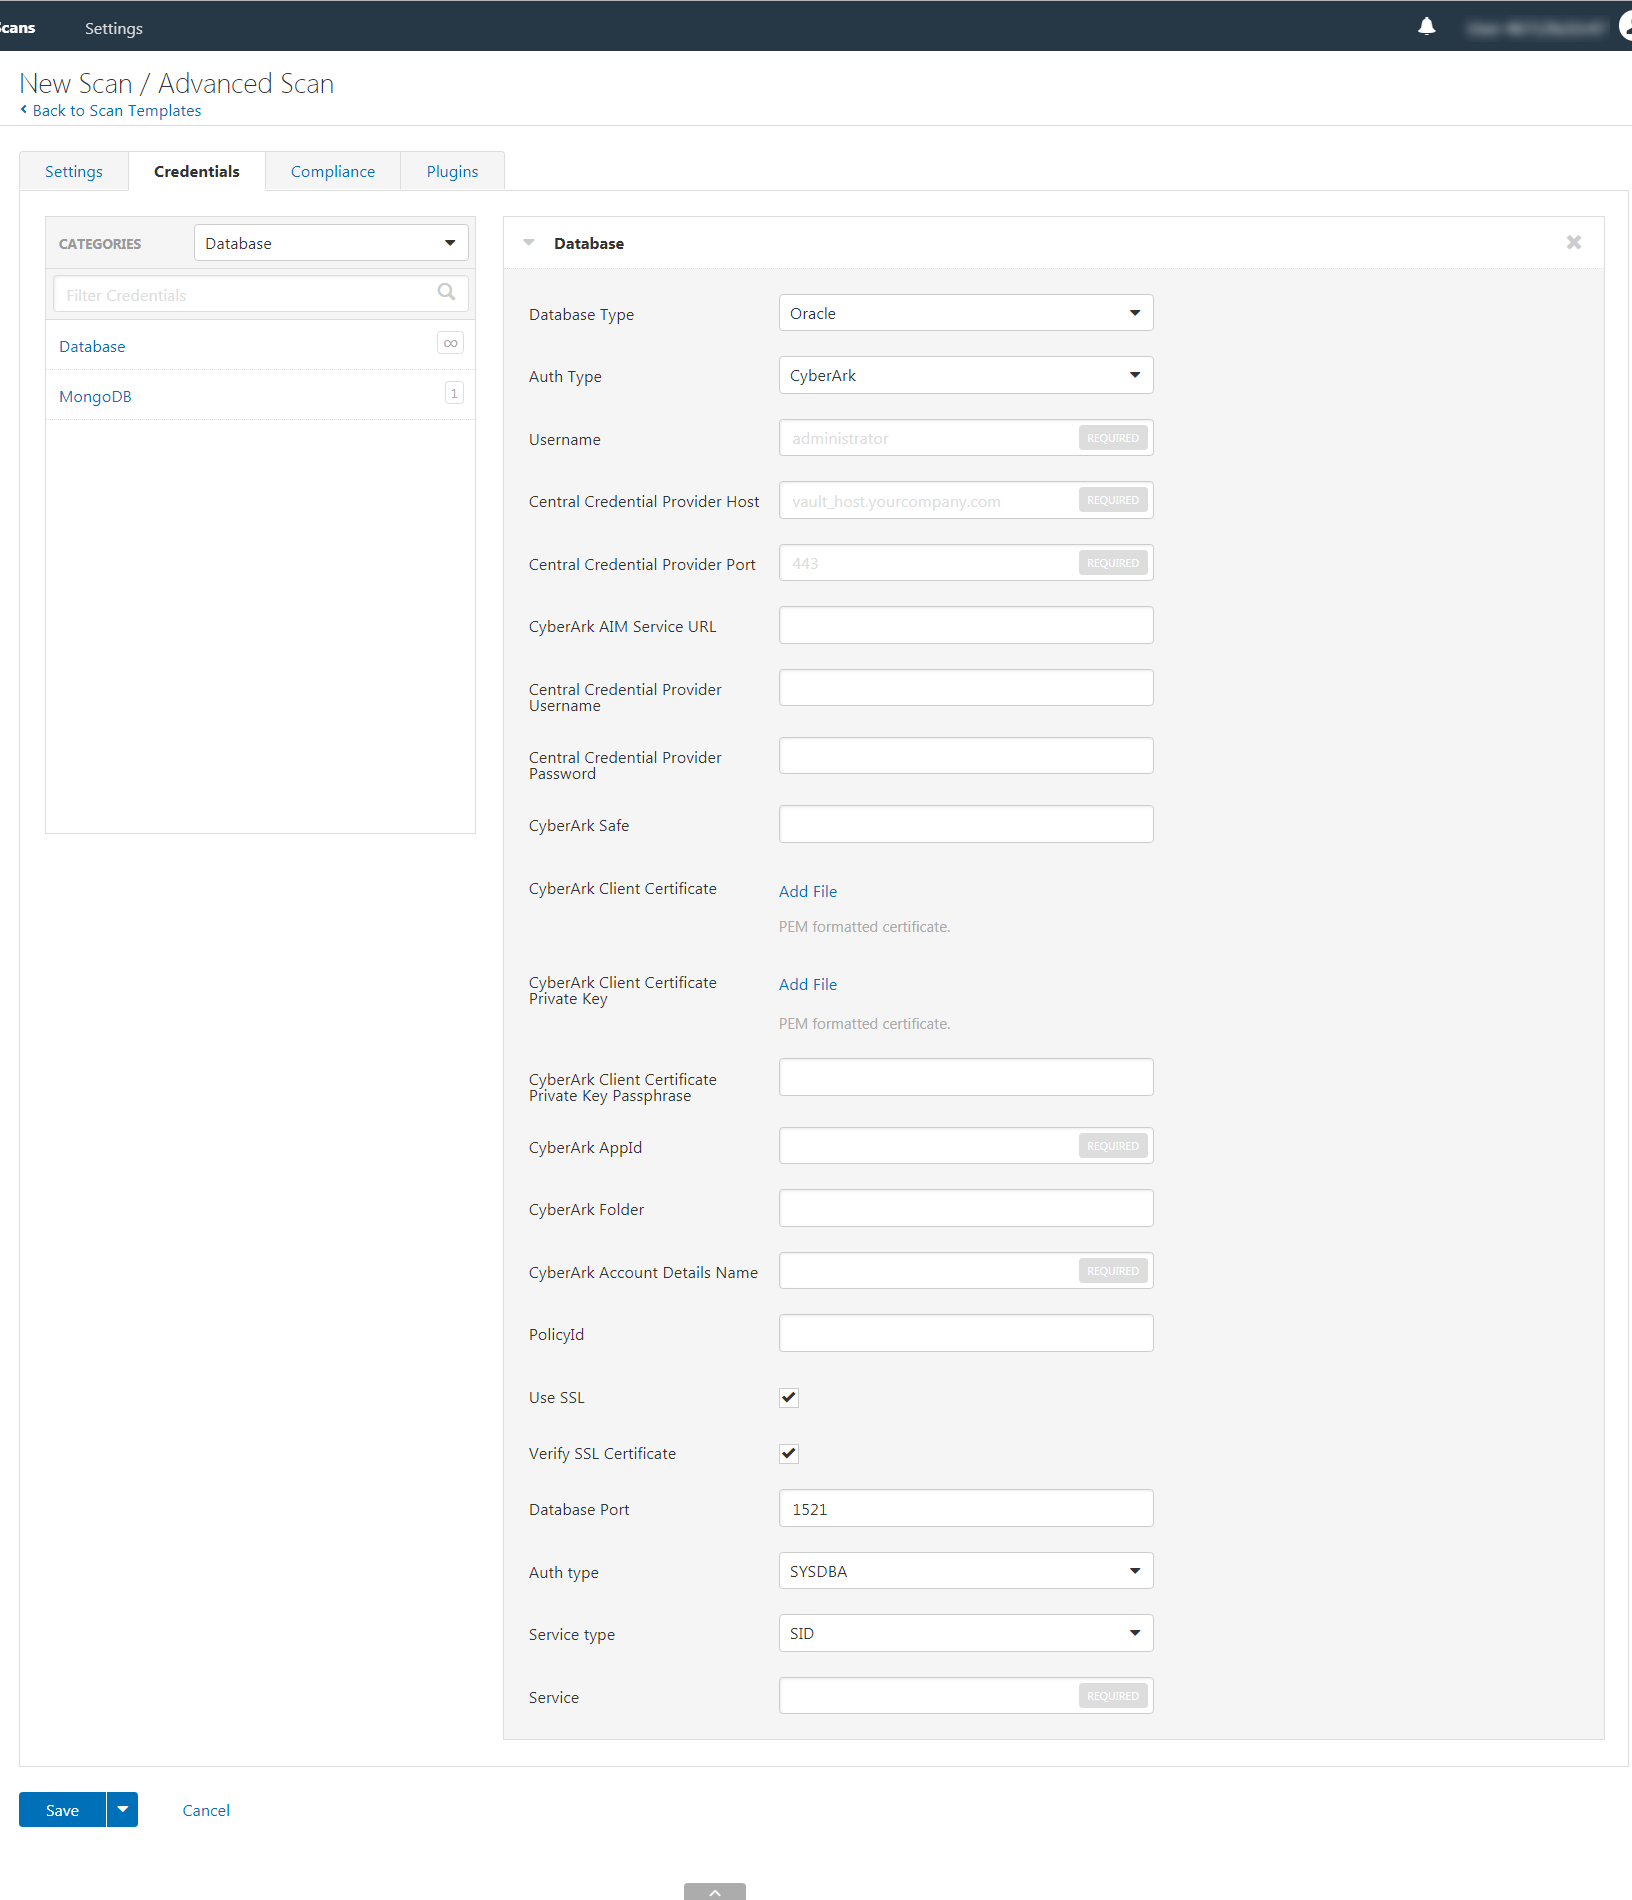Image resolution: width=1632 pixels, height=1900 pixels.
Task: Remove the Database credential with the X icon
Action: tap(1573, 243)
